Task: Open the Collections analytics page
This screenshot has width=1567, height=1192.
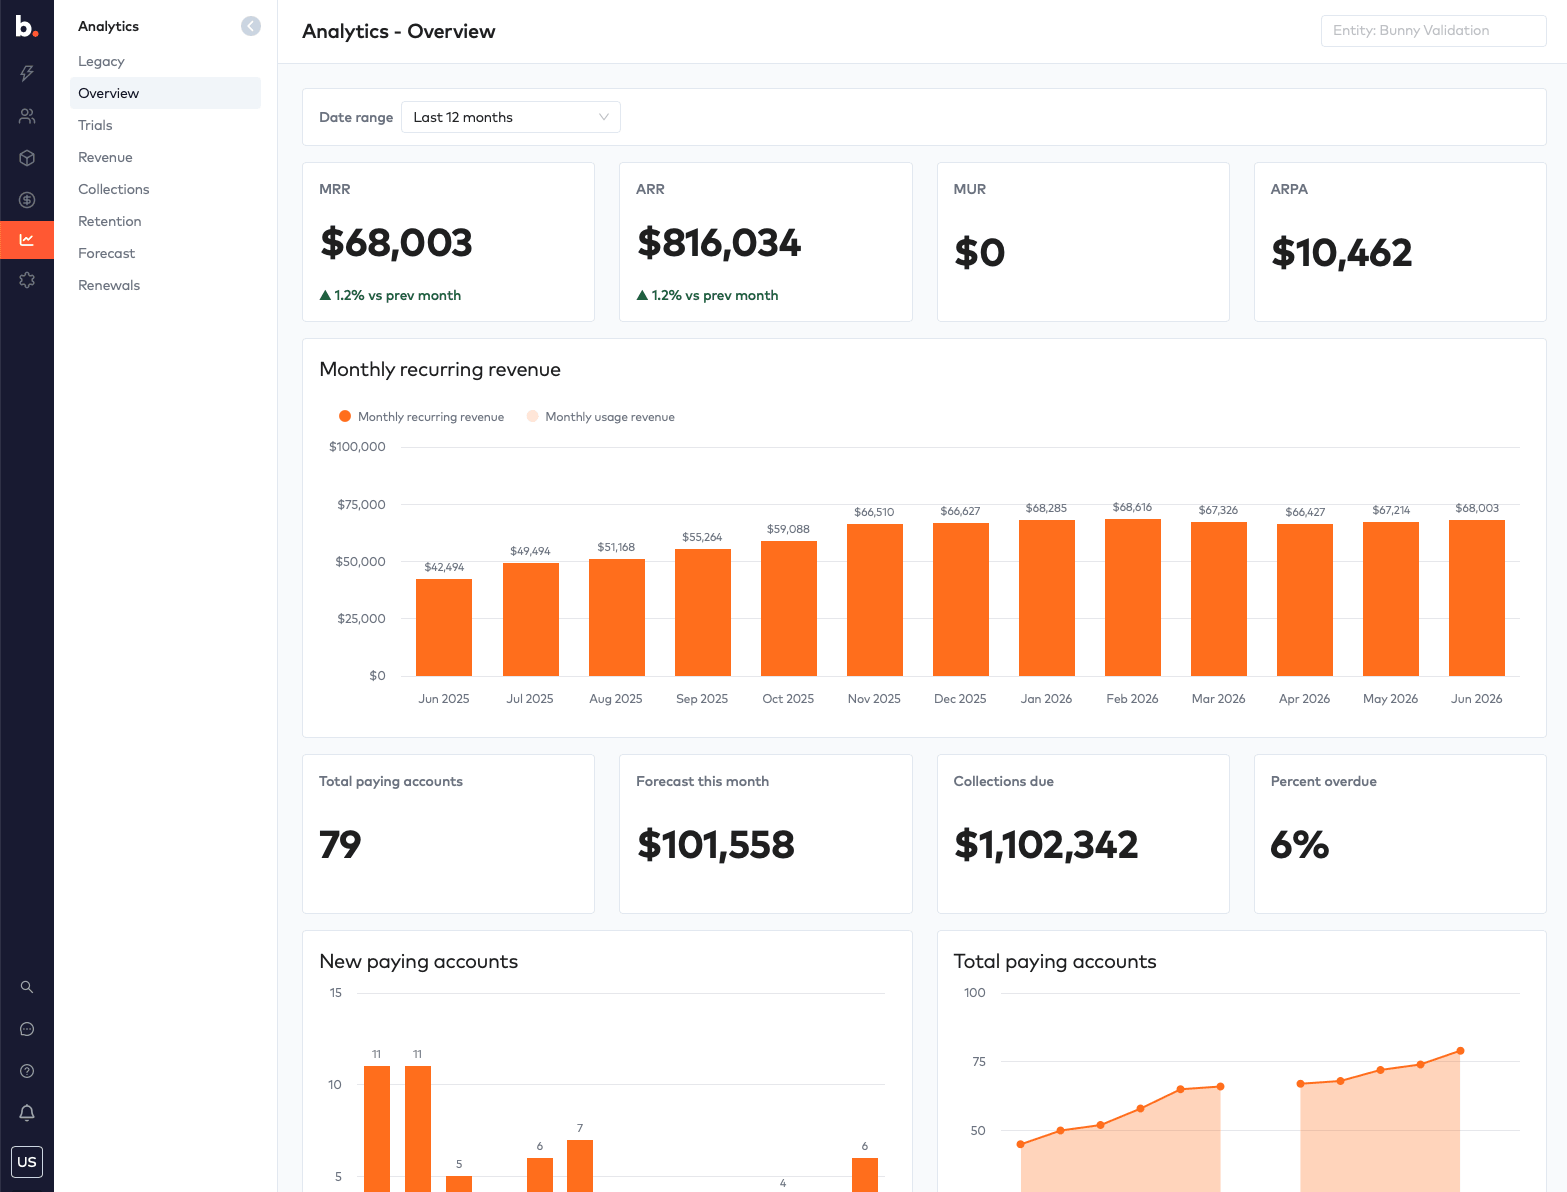Action: [x=114, y=189]
